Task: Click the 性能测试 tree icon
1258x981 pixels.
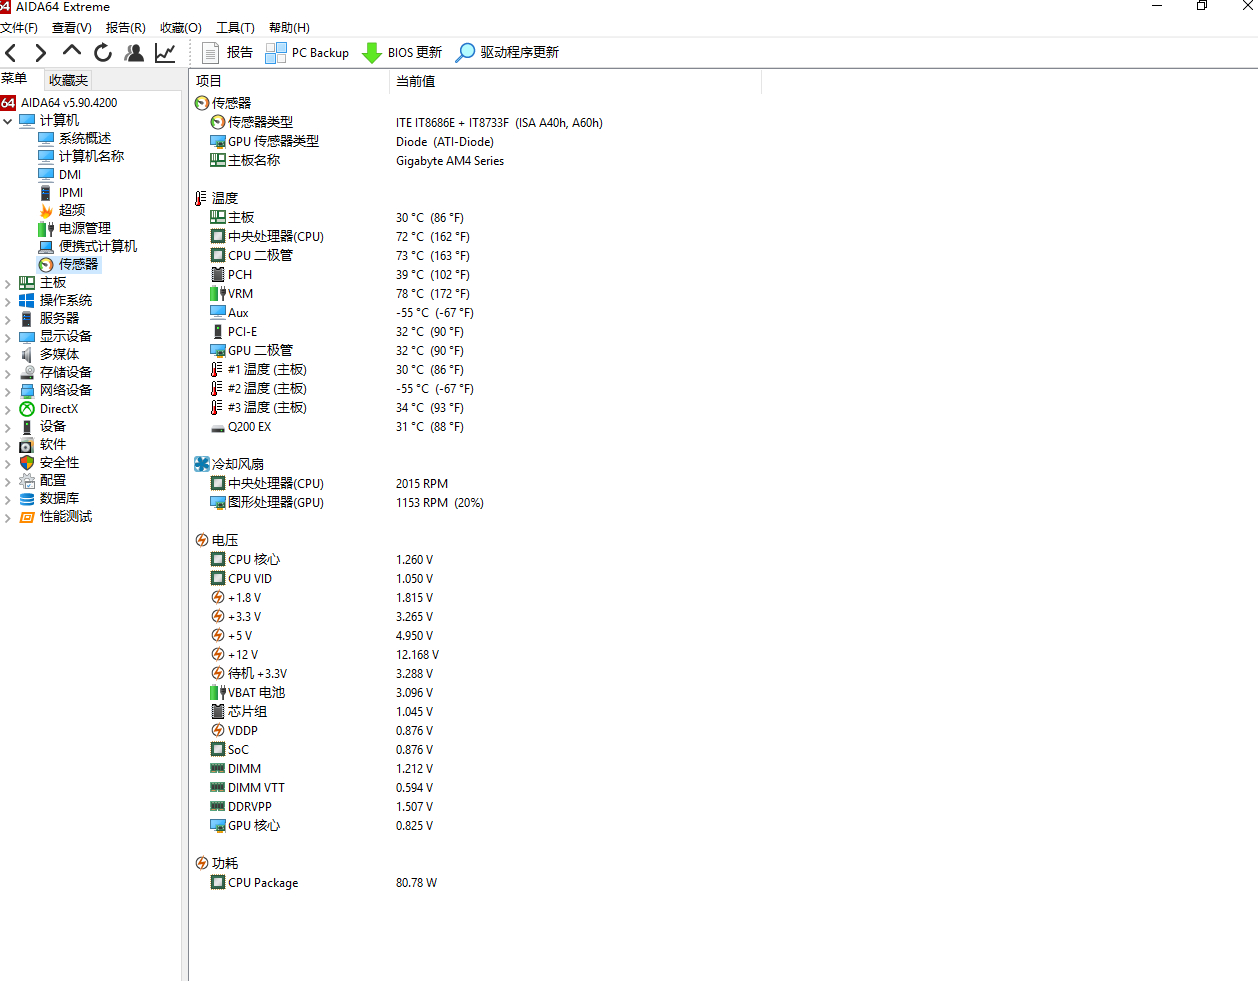Action: pyautogui.click(x=27, y=517)
